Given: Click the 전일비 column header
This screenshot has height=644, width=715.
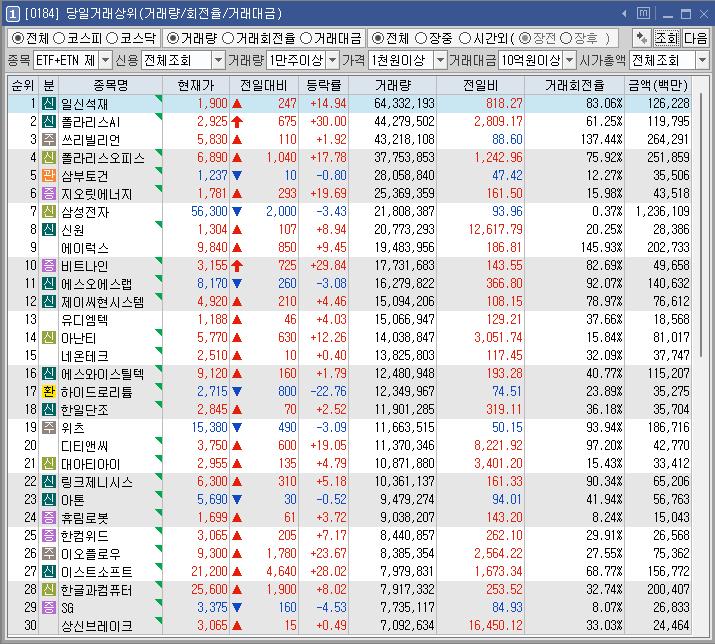Looking at the screenshot, I should [x=480, y=85].
